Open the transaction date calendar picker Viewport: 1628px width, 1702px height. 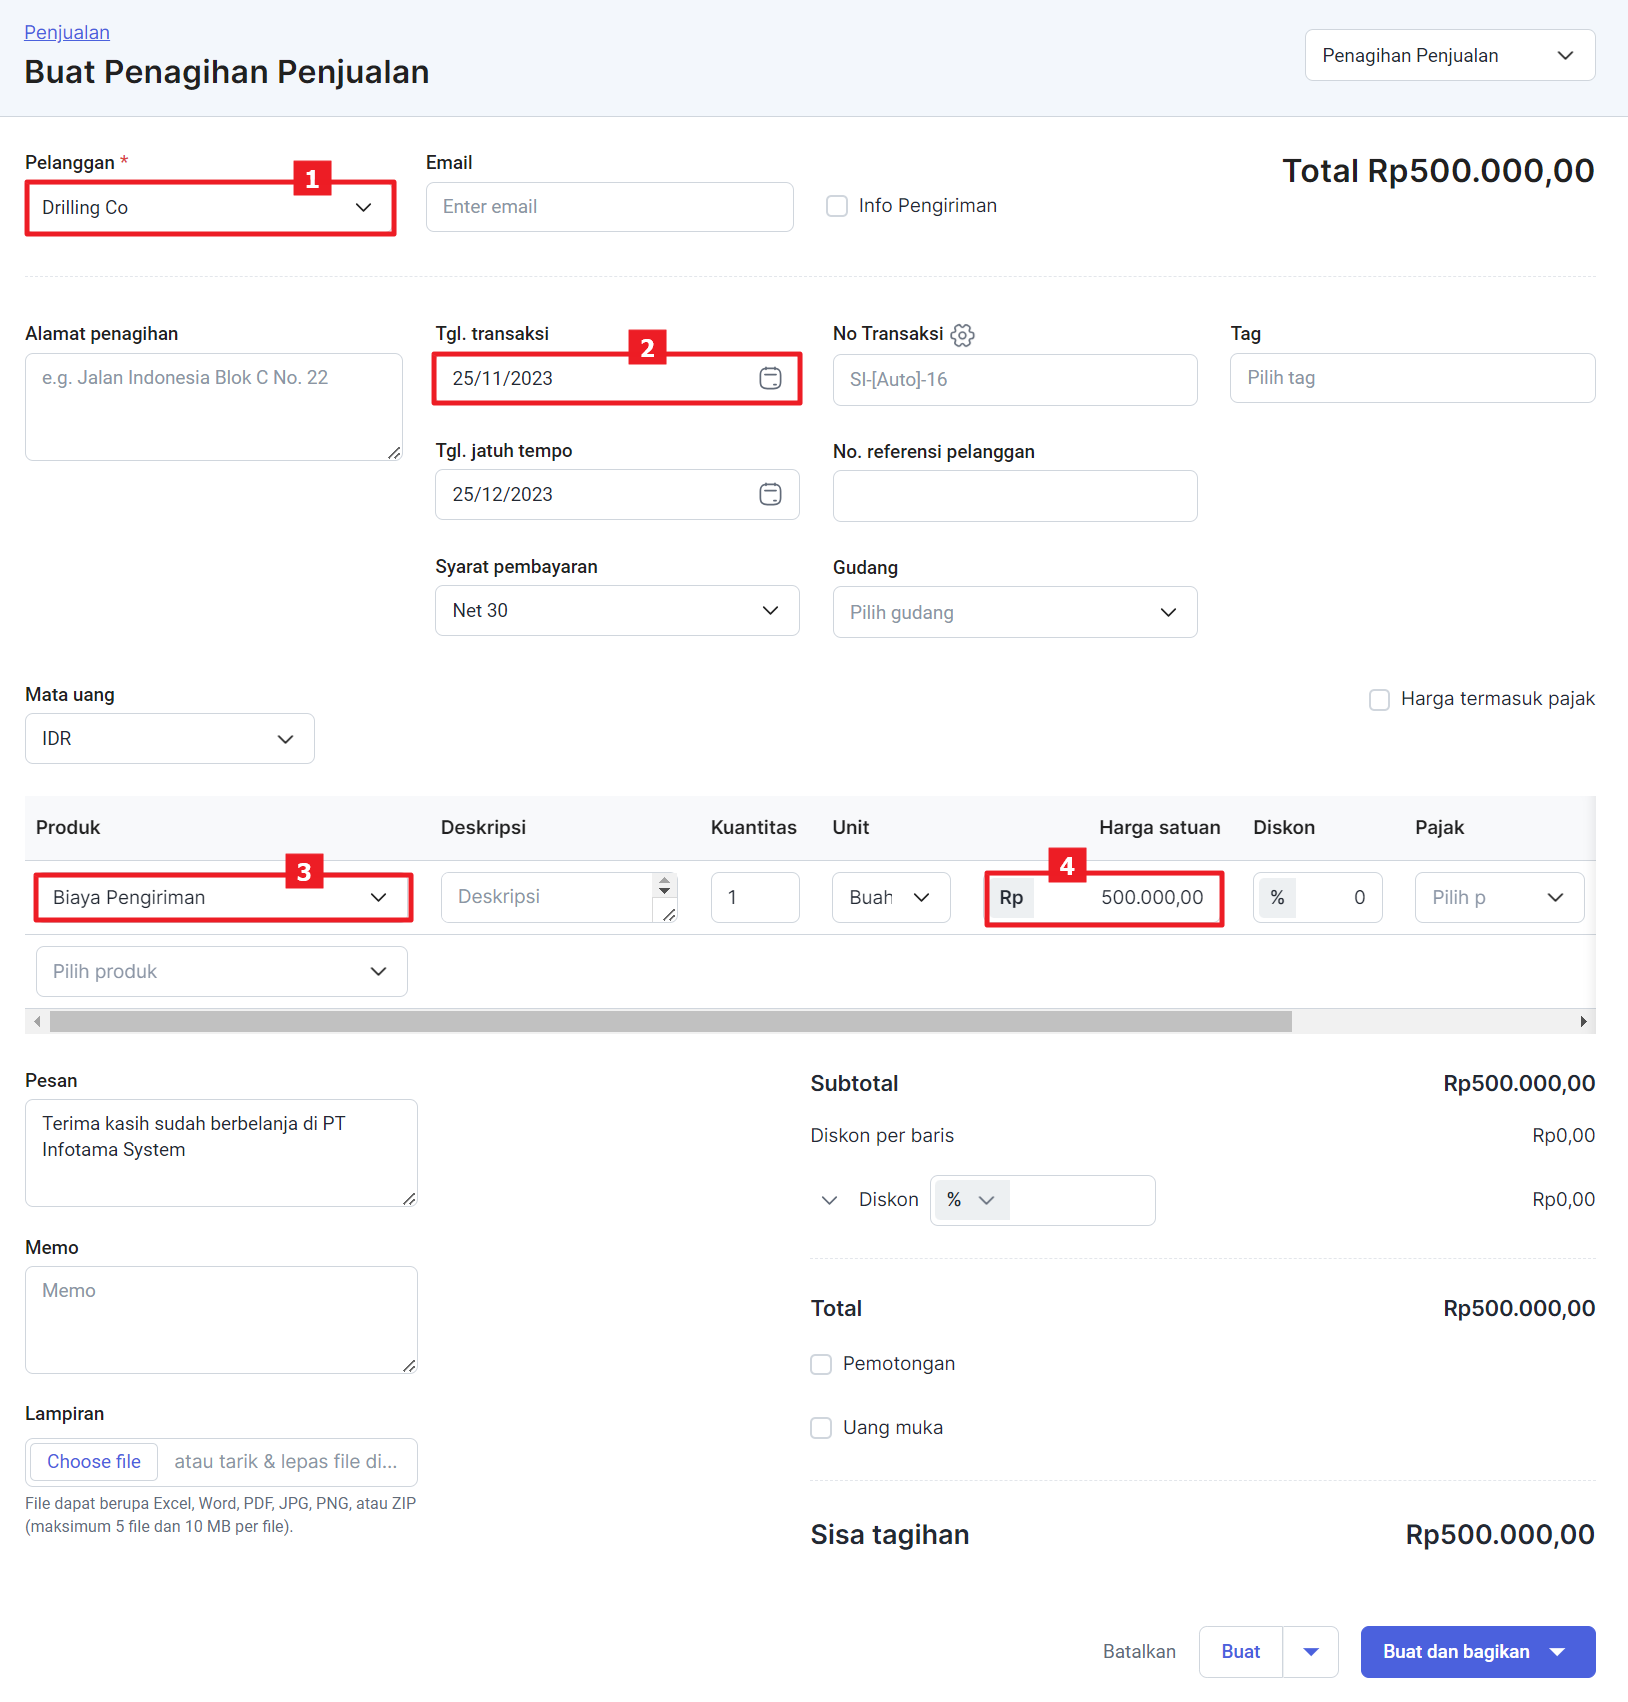(770, 378)
